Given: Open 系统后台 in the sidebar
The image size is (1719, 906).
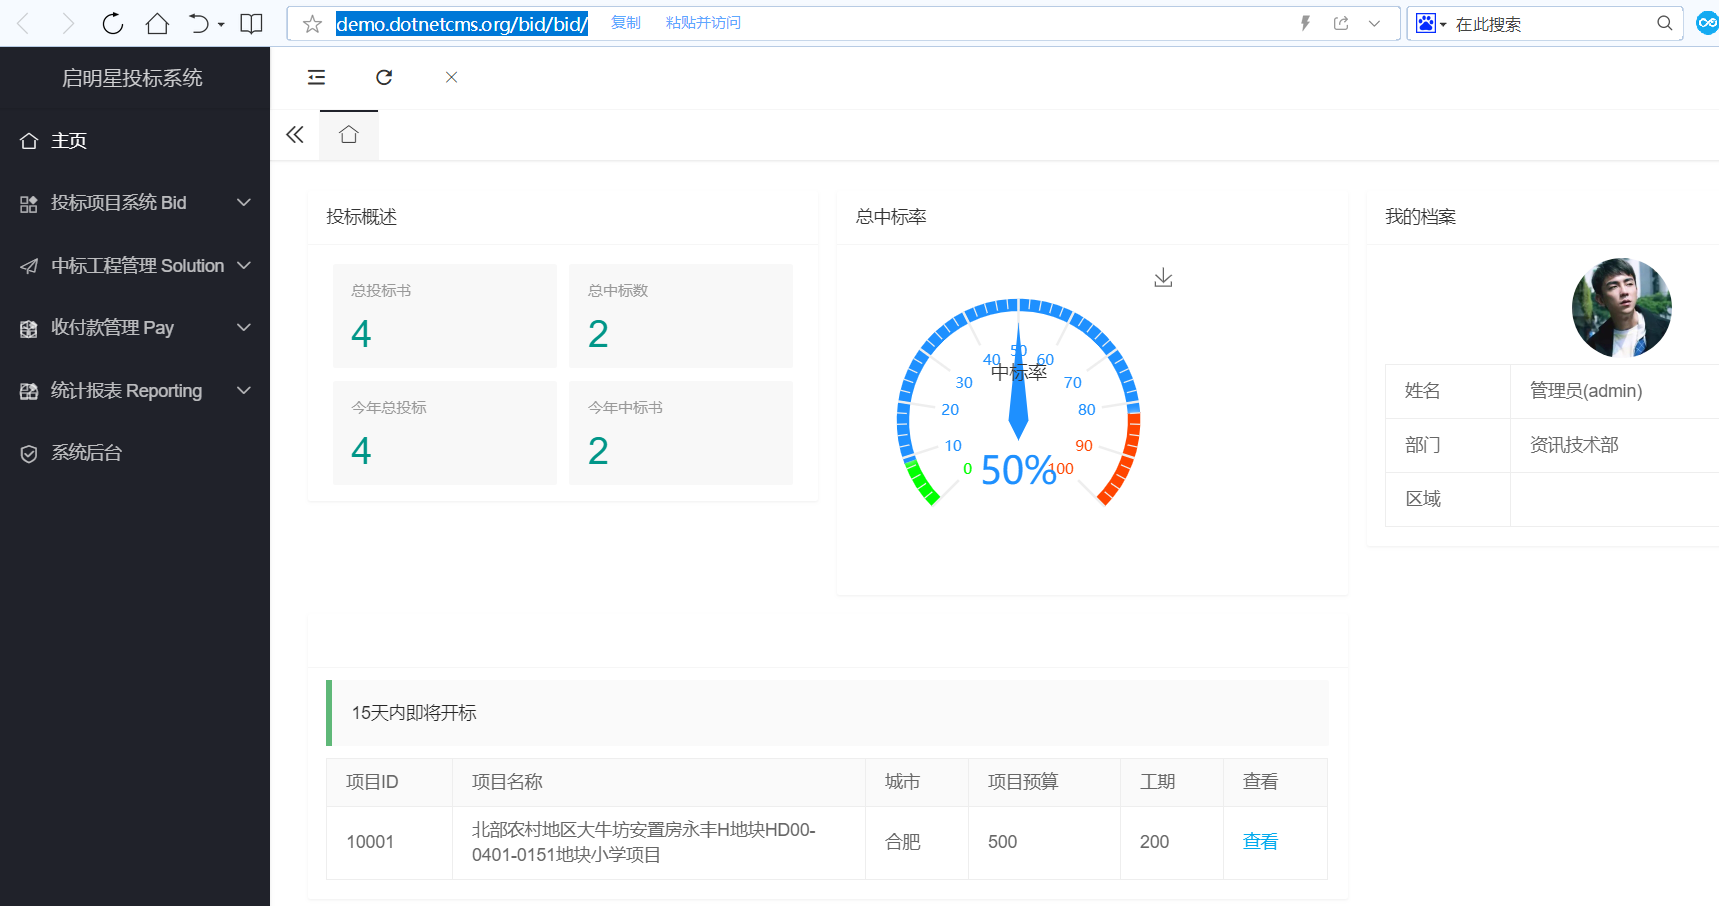Looking at the screenshot, I should pos(86,453).
